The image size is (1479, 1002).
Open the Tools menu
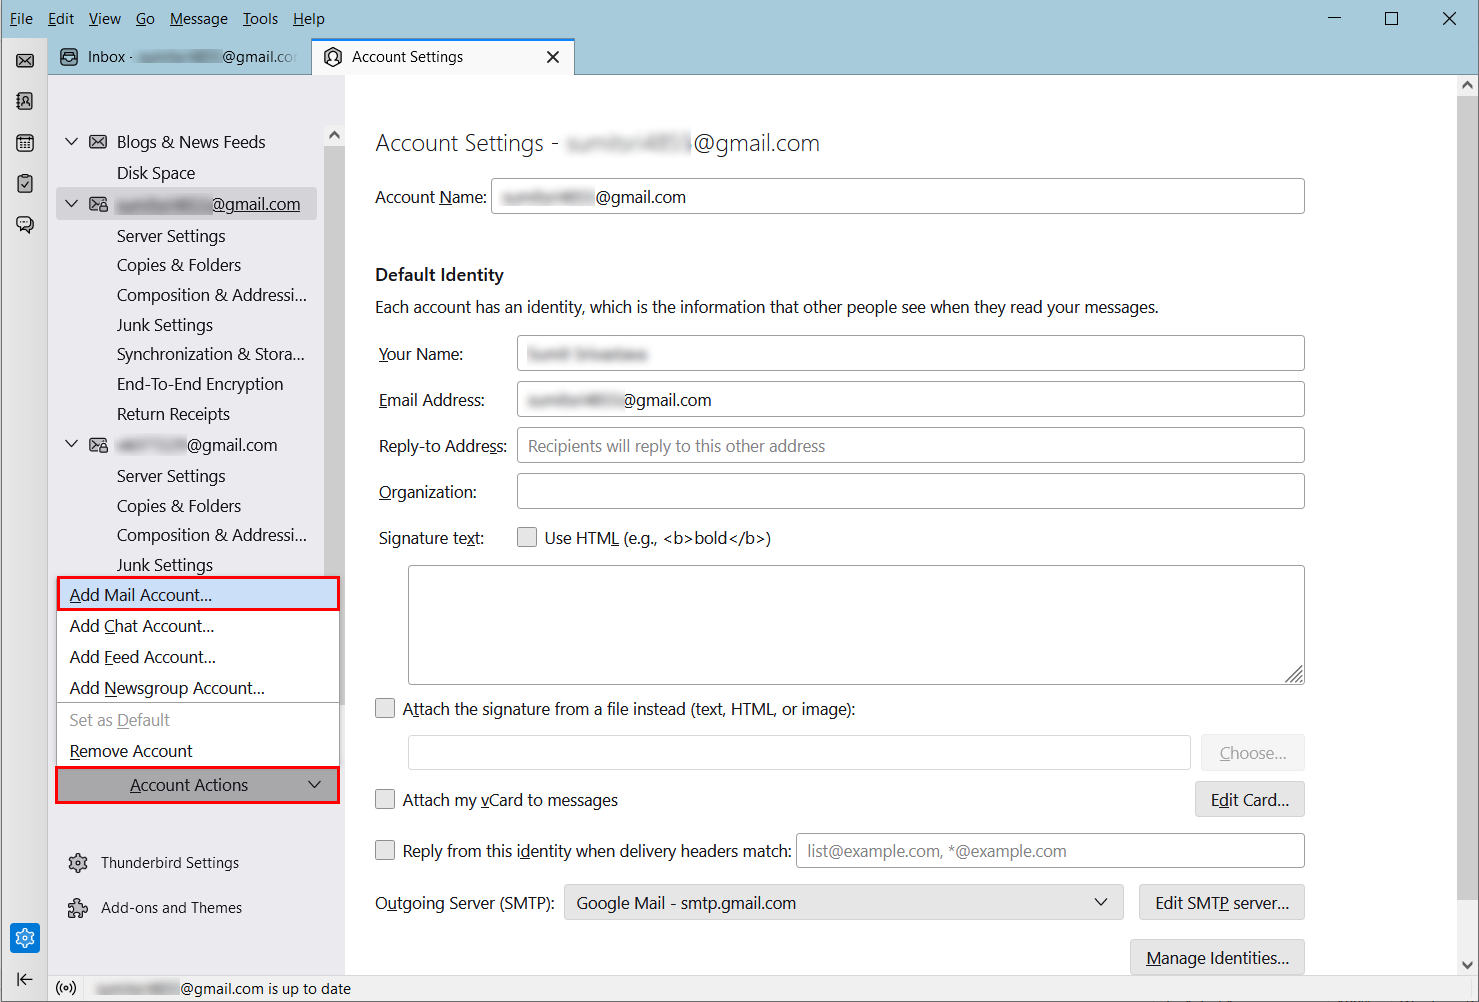pyautogui.click(x=261, y=19)
